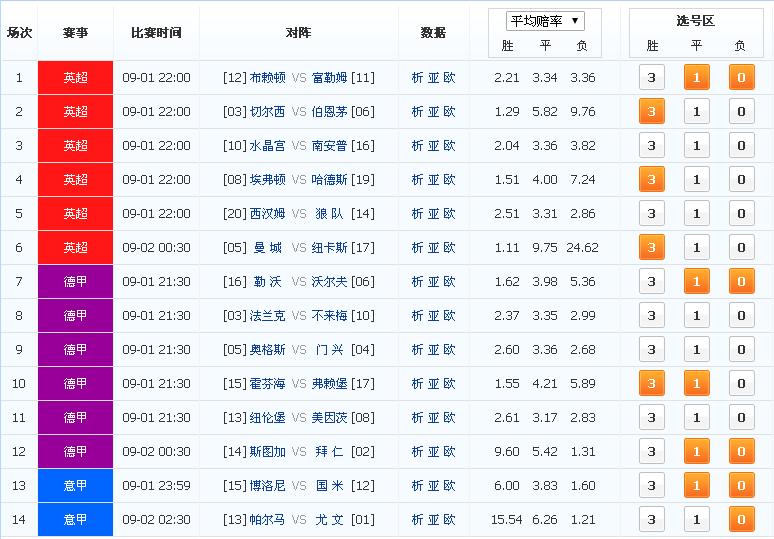Open team link 不来梅
The width and height of the screenshot is (774, 539).
click(x=329, y=315)
